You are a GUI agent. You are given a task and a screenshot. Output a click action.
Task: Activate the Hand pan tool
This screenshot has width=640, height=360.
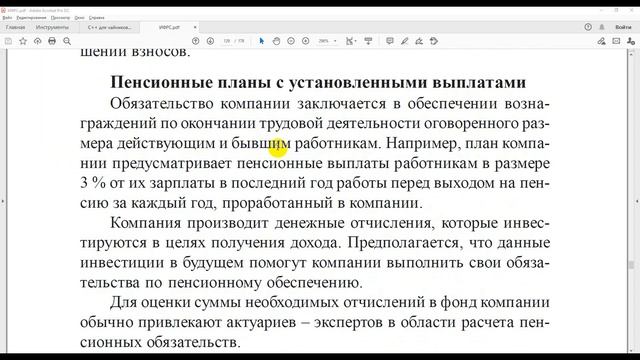pos(276,41)
